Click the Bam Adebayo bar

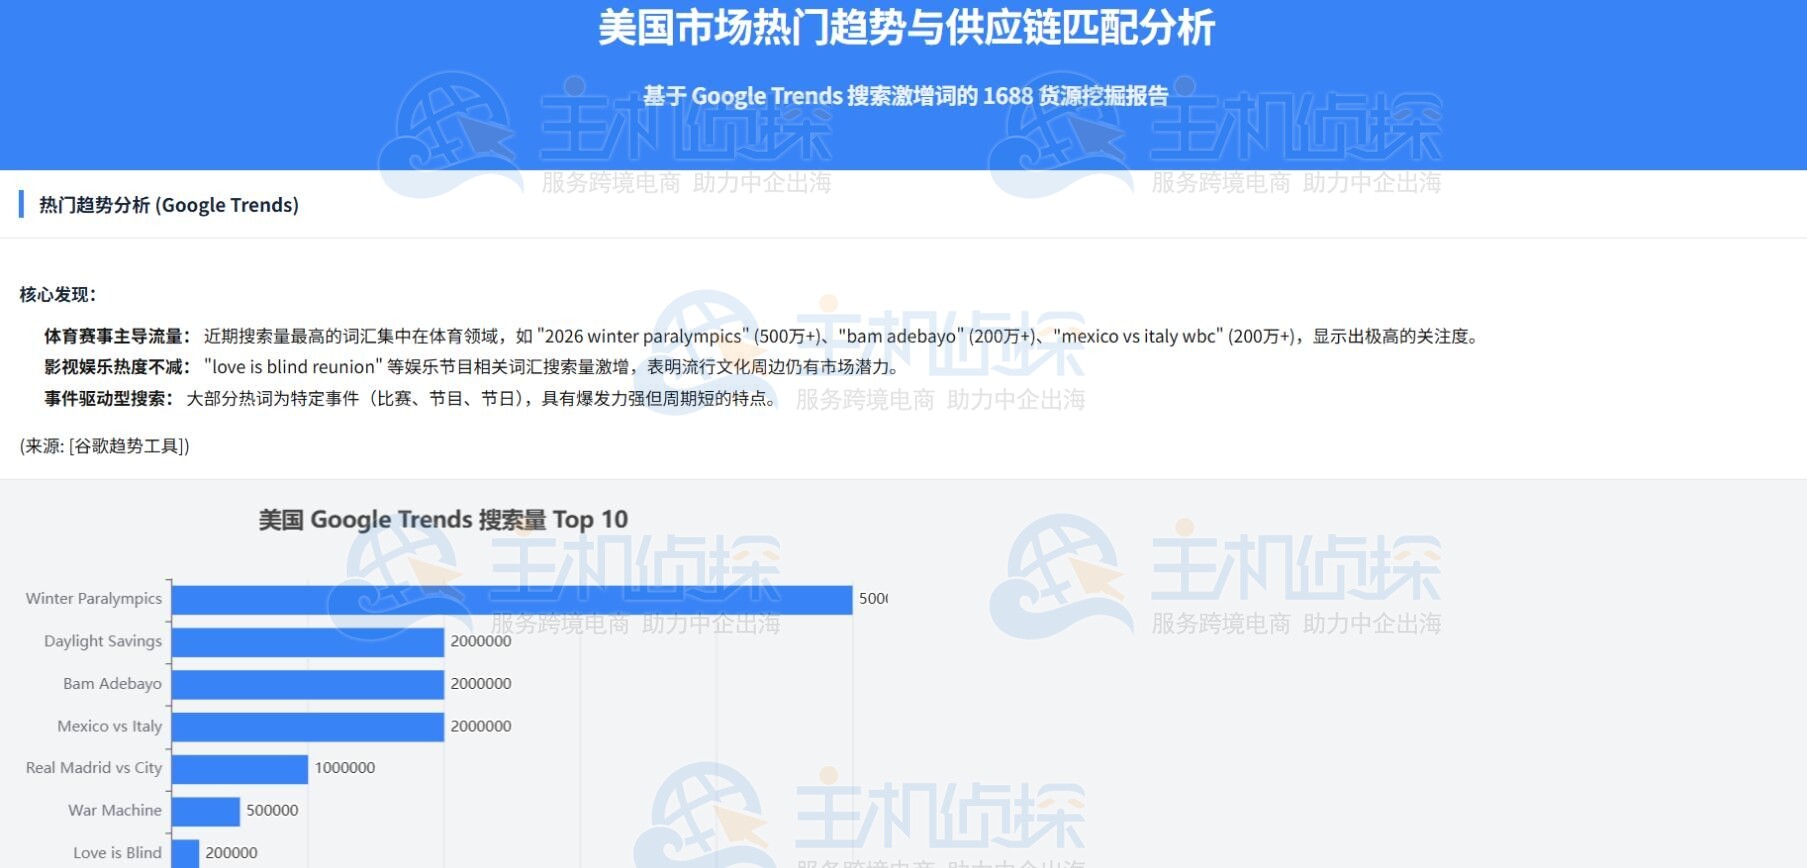point(308,685)
